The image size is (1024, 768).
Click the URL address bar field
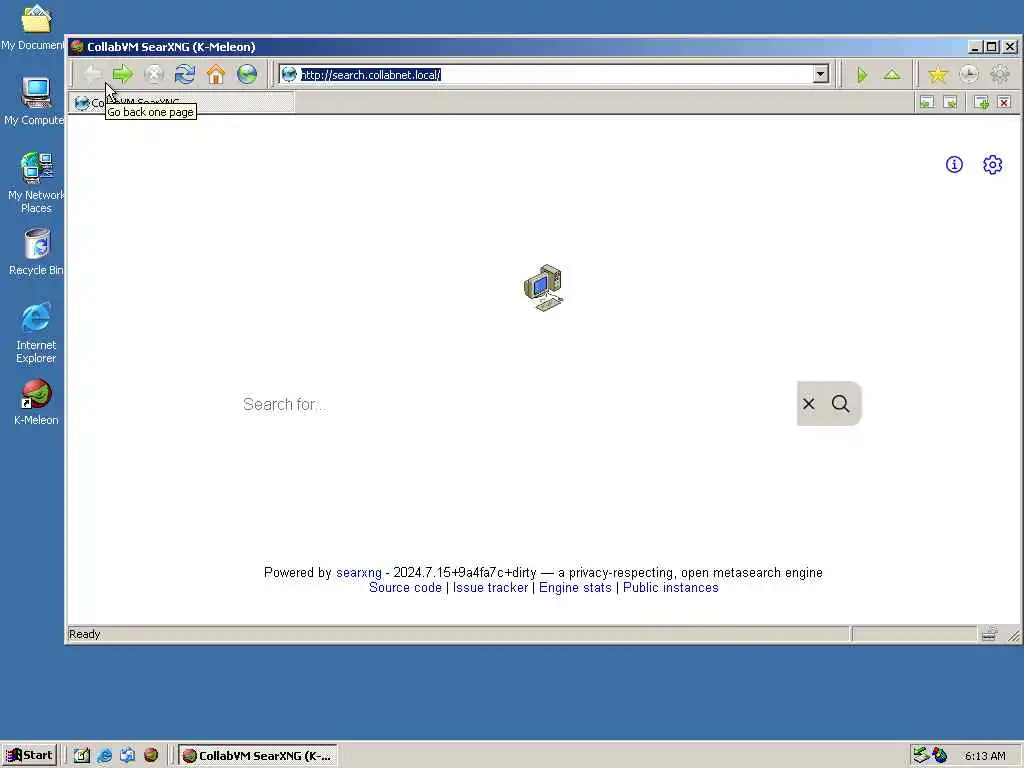[555, 74]
